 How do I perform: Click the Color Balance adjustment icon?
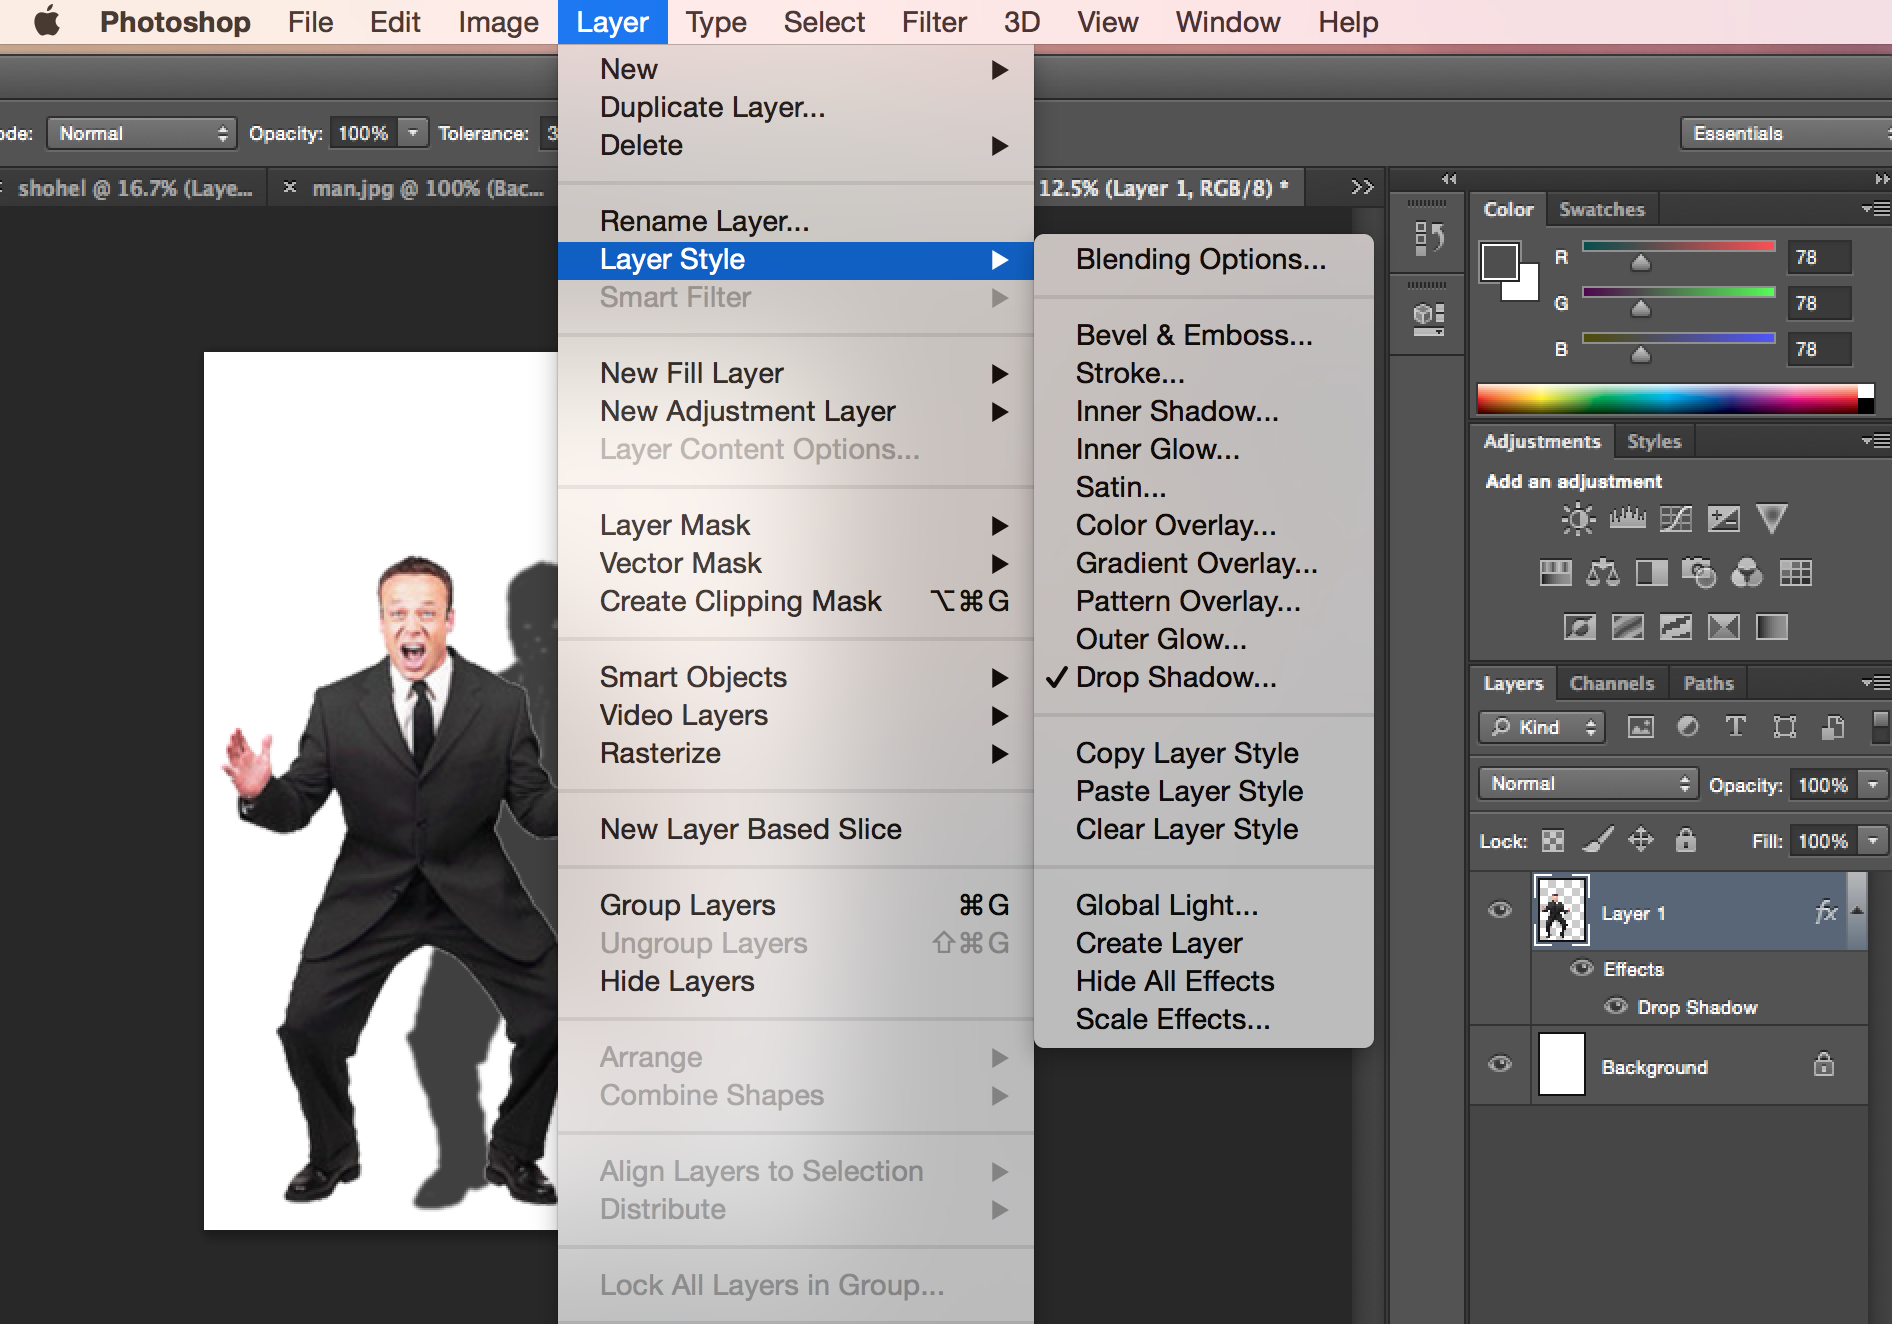coord(1603,573)
